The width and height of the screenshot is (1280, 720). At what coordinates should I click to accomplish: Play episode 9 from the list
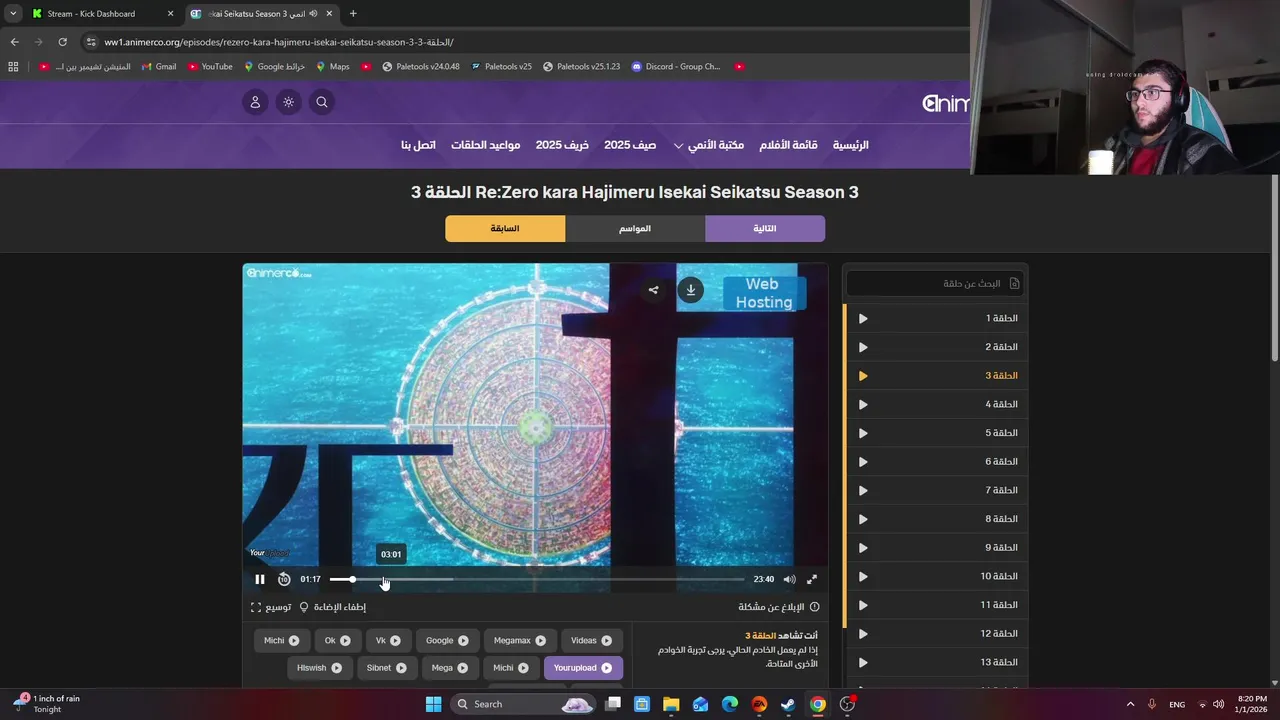[863, 548]
